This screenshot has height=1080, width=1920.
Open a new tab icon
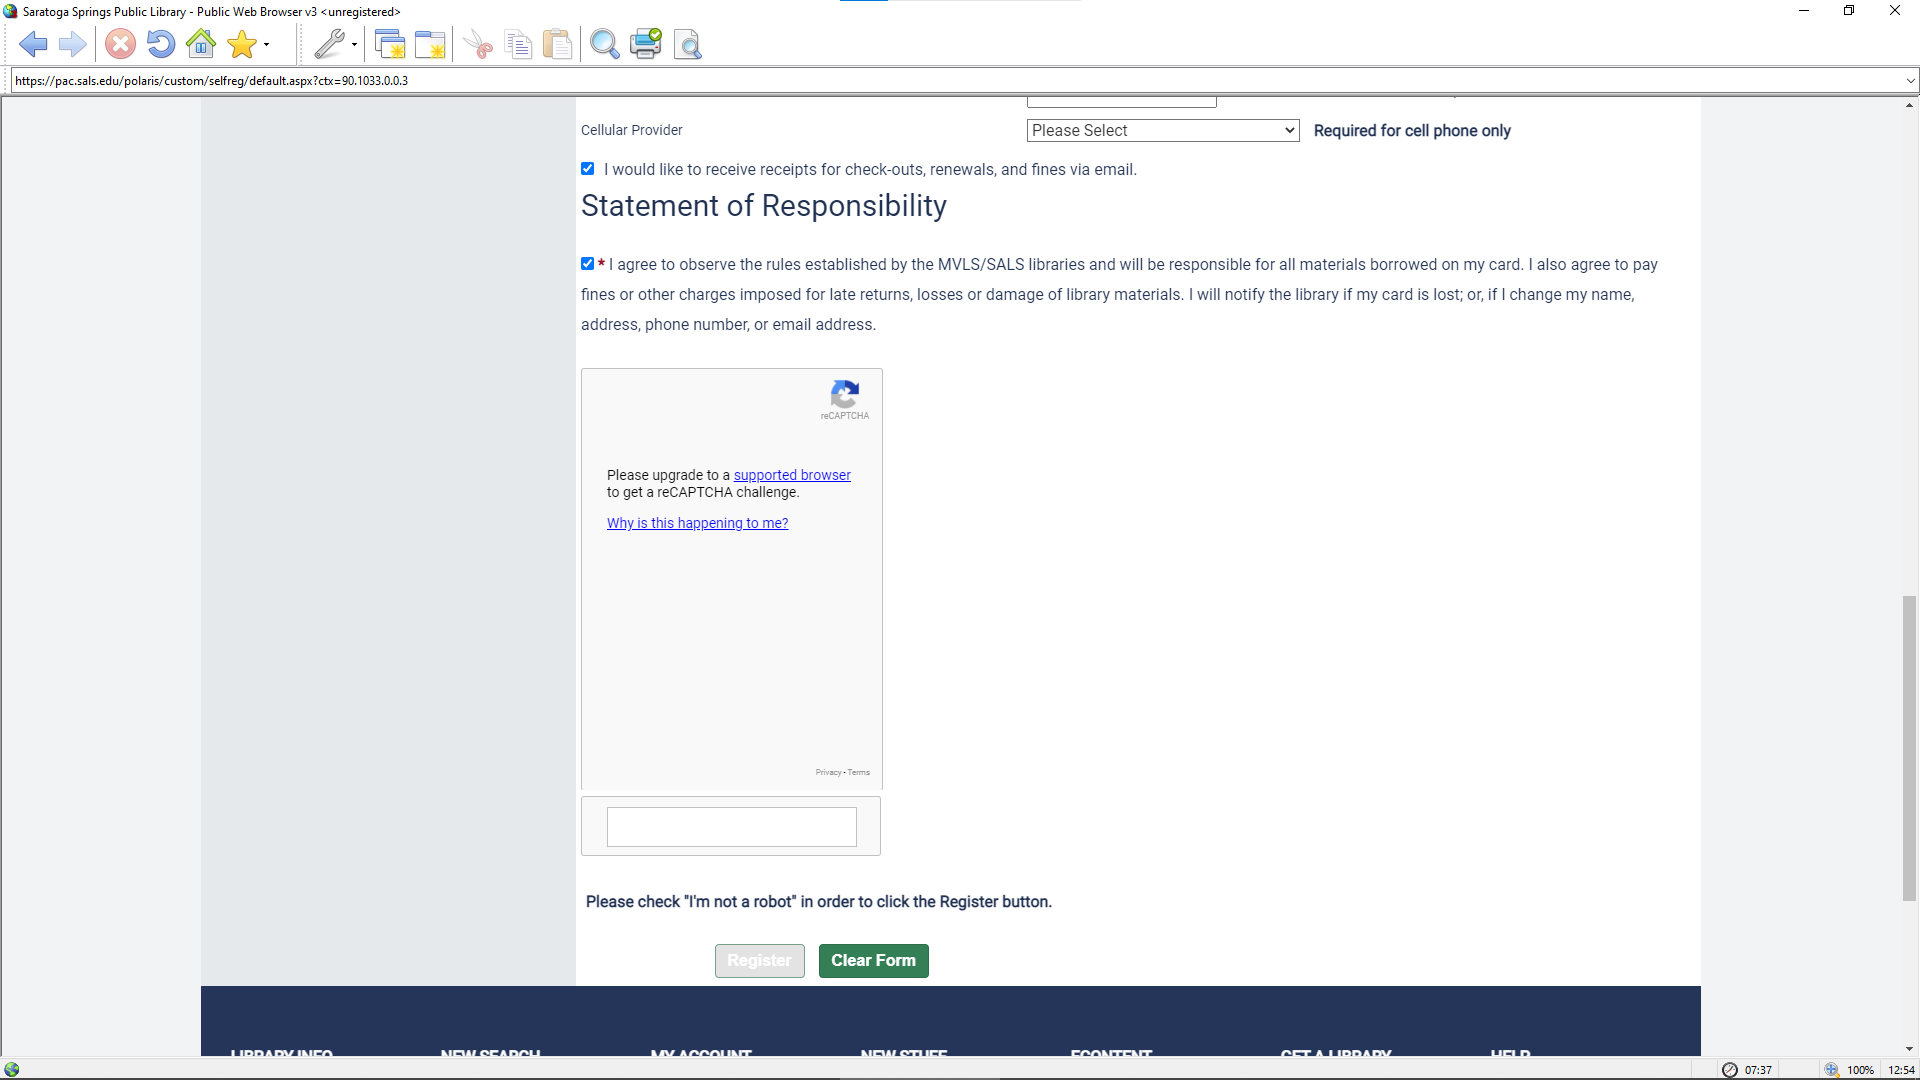click(x=430, y=44)
